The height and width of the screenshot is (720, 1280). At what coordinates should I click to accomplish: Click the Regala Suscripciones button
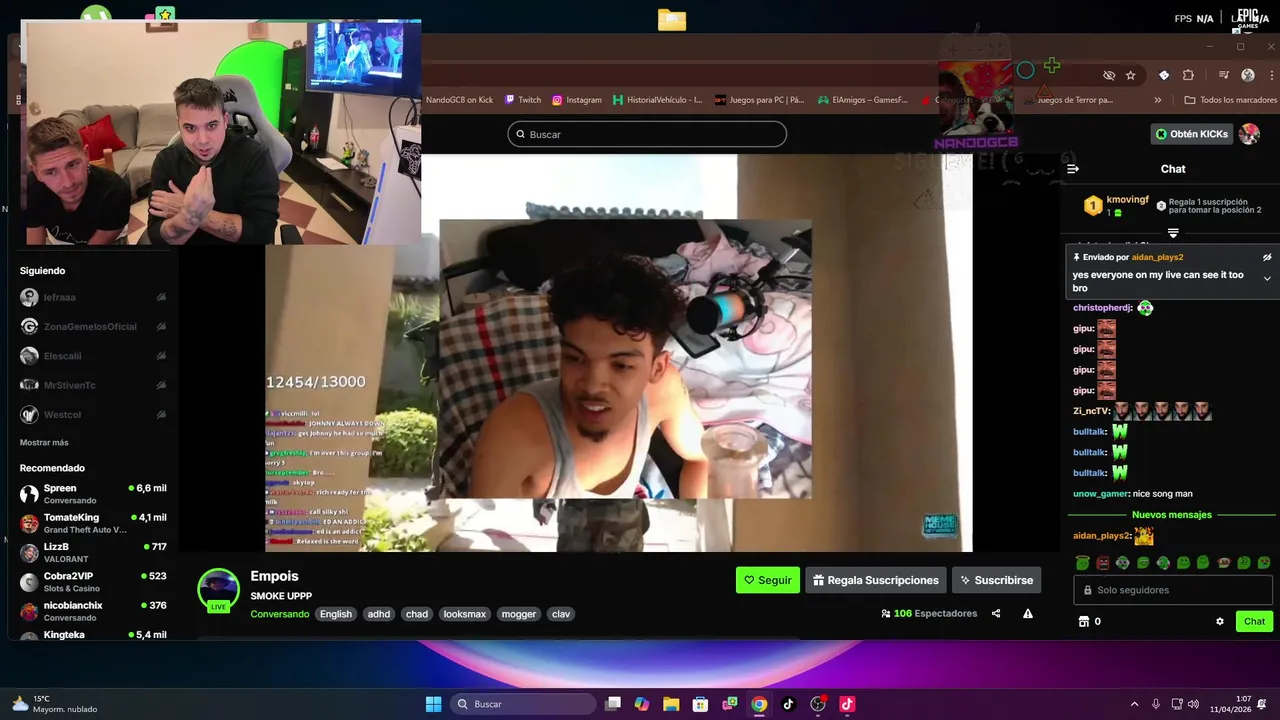[876, 580]
